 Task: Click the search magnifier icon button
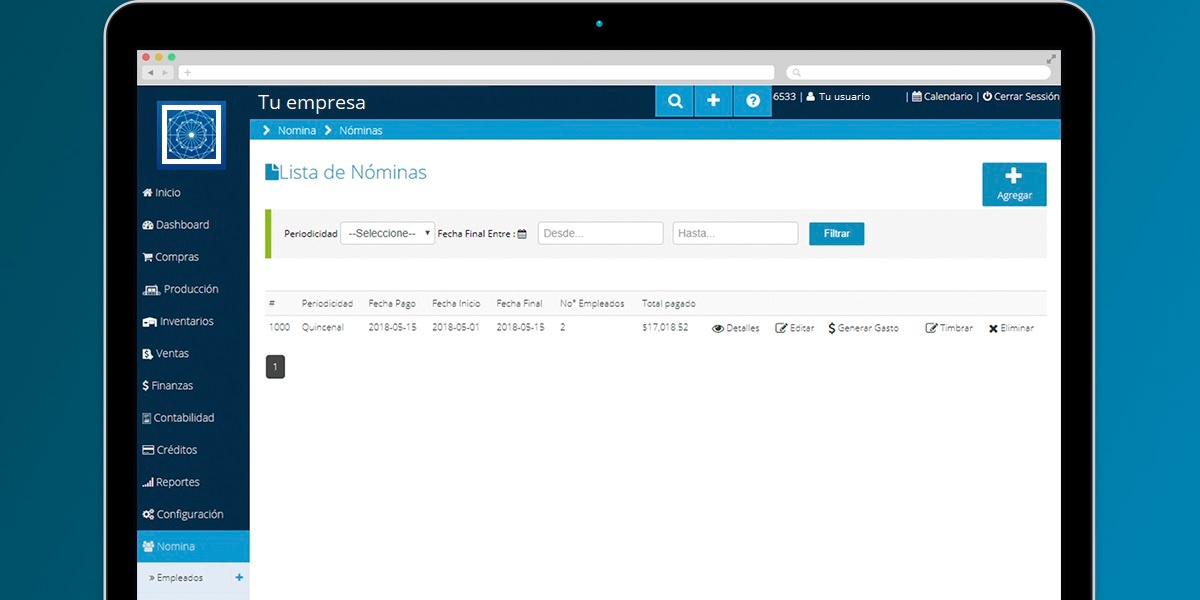coord(675,101)
